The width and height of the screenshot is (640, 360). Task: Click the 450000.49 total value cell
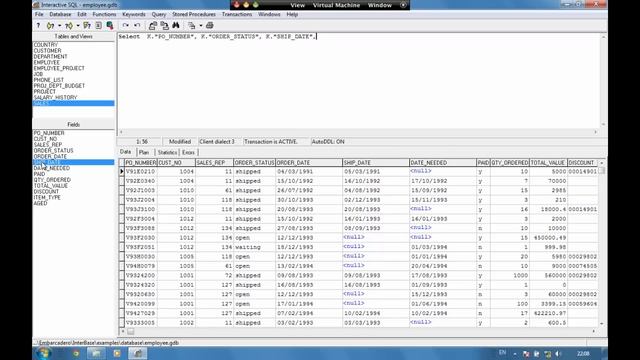[x=549, y=238]
